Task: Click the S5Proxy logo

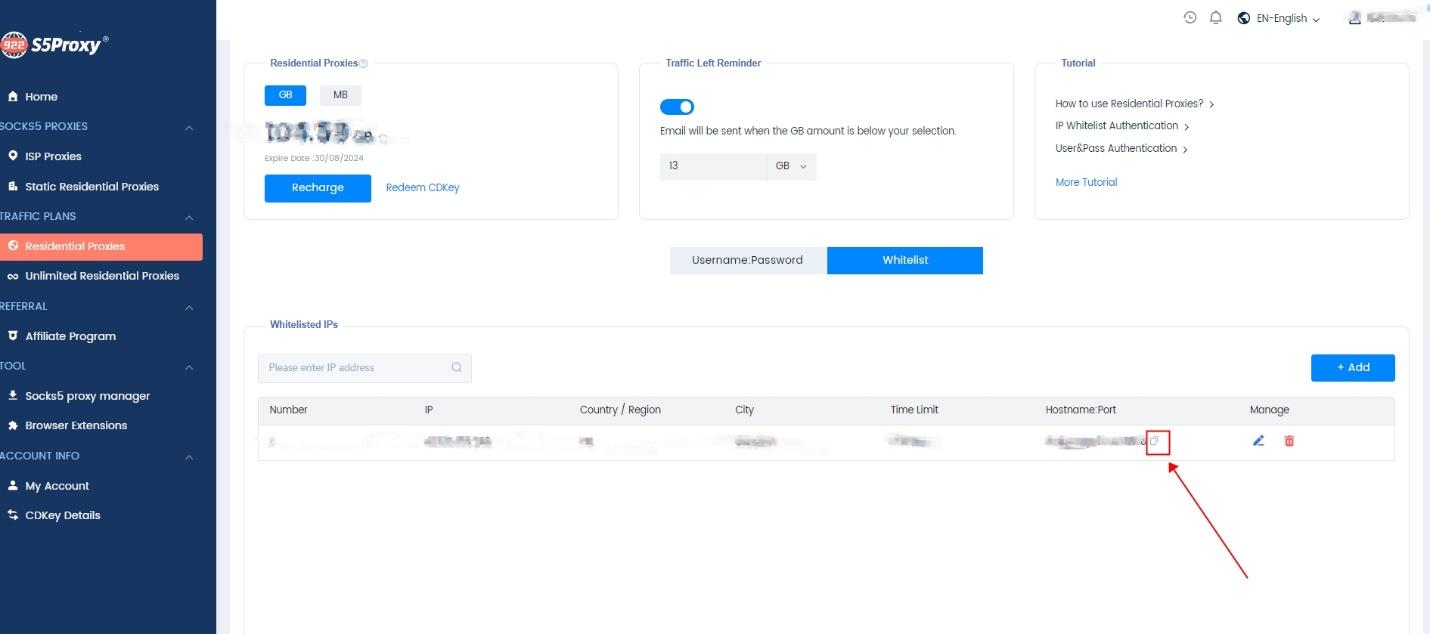Action: click(x=55, y=42)
